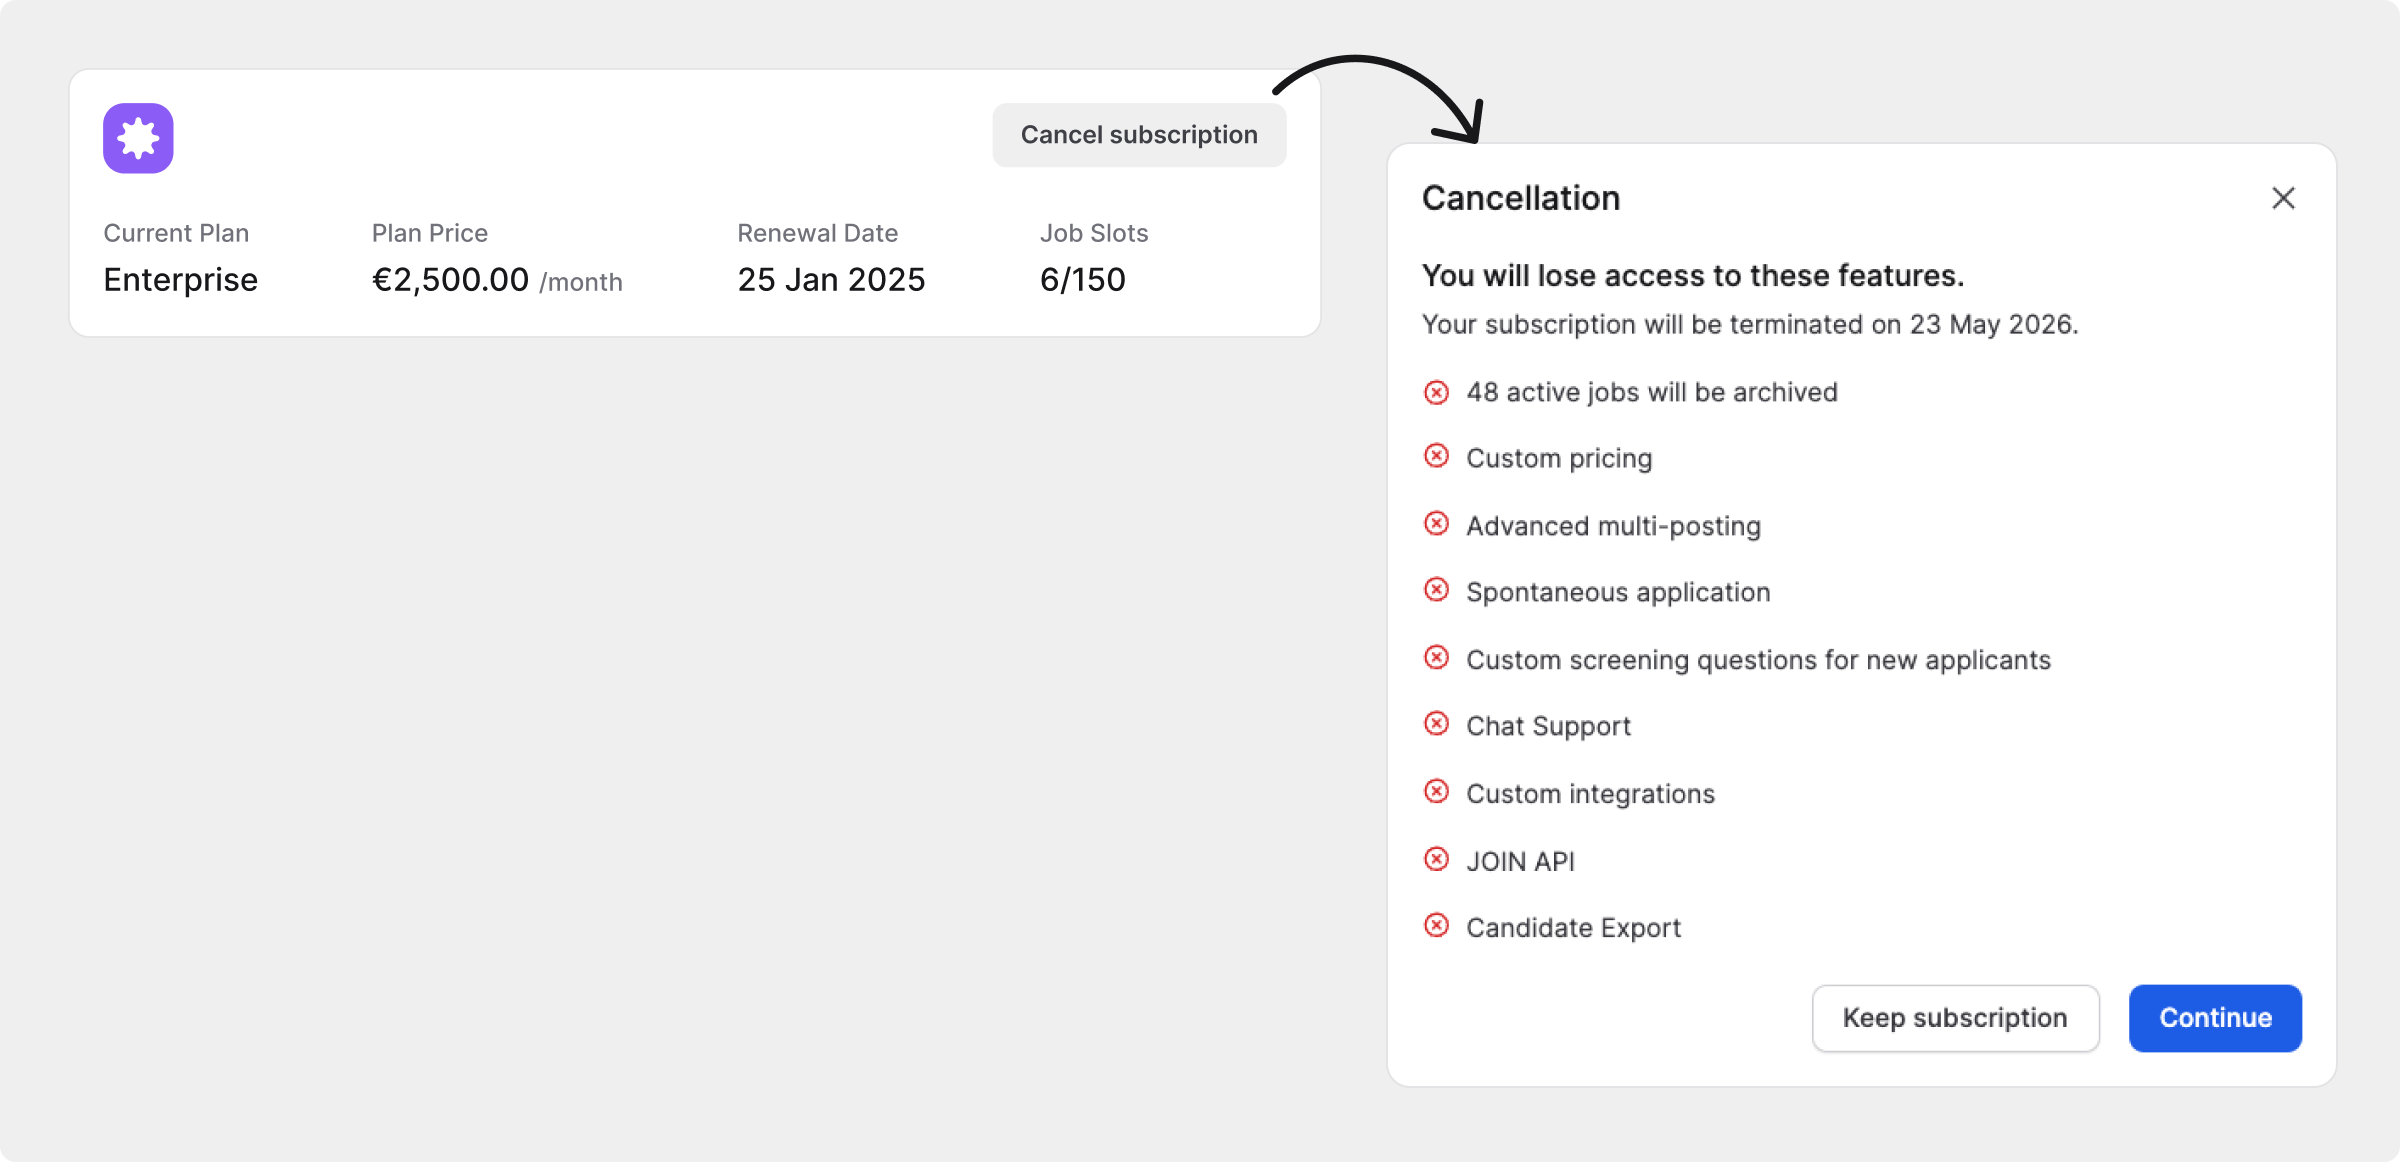Screen dimensions: 2400x1162
Task: Click the purple gear plan icon
Action: (x=138, y=138)
